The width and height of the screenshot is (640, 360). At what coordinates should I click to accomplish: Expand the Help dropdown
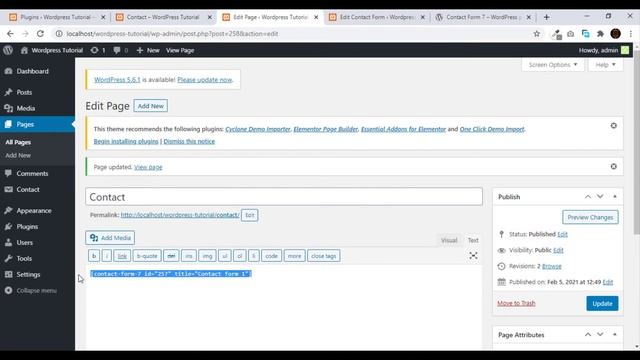coord(605,65)
